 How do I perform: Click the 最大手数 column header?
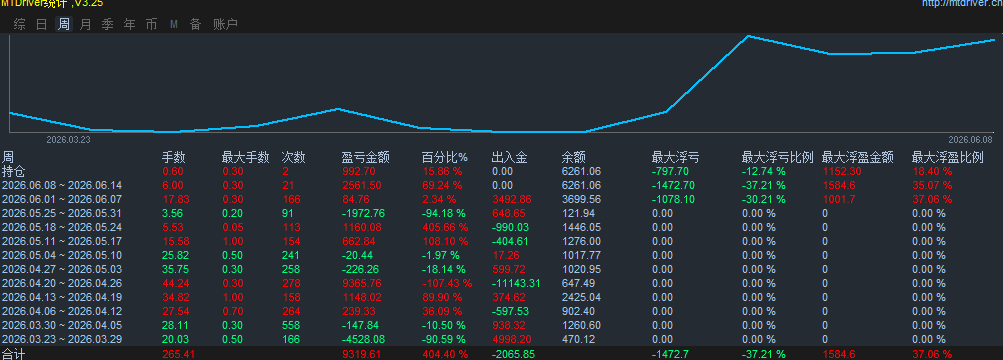[246, 157]
